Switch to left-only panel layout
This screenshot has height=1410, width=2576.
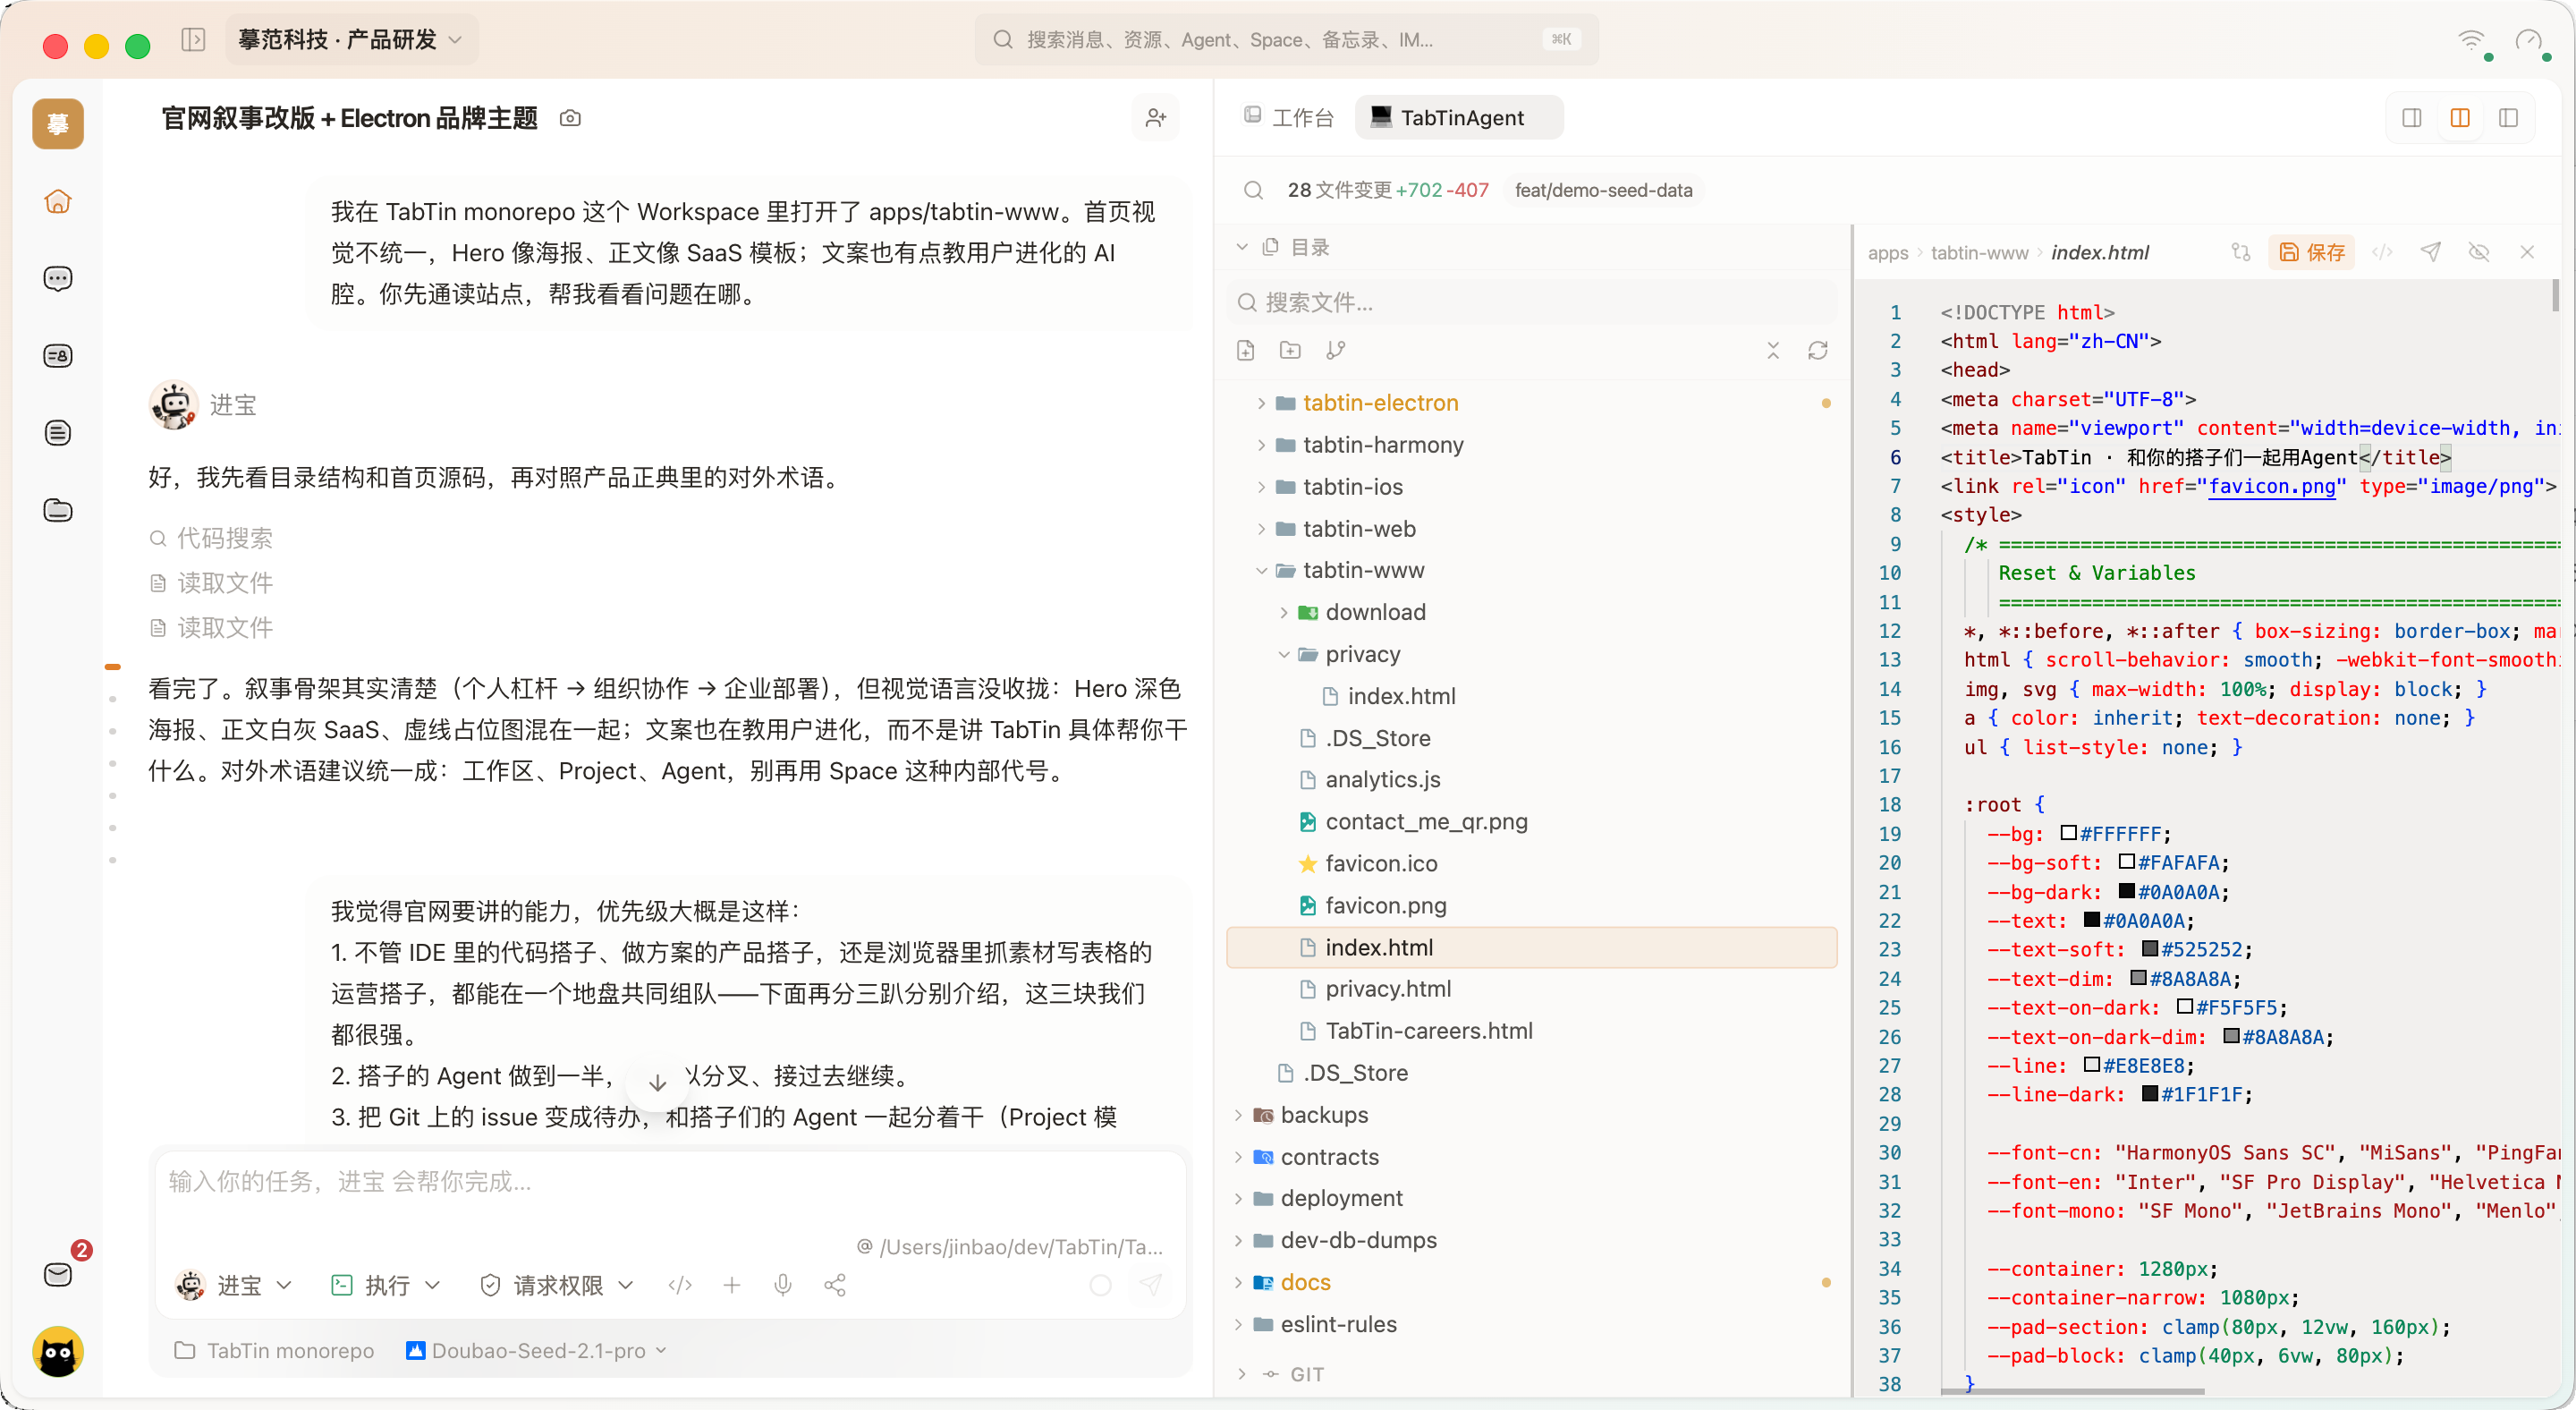click(x=2412, y=118)
